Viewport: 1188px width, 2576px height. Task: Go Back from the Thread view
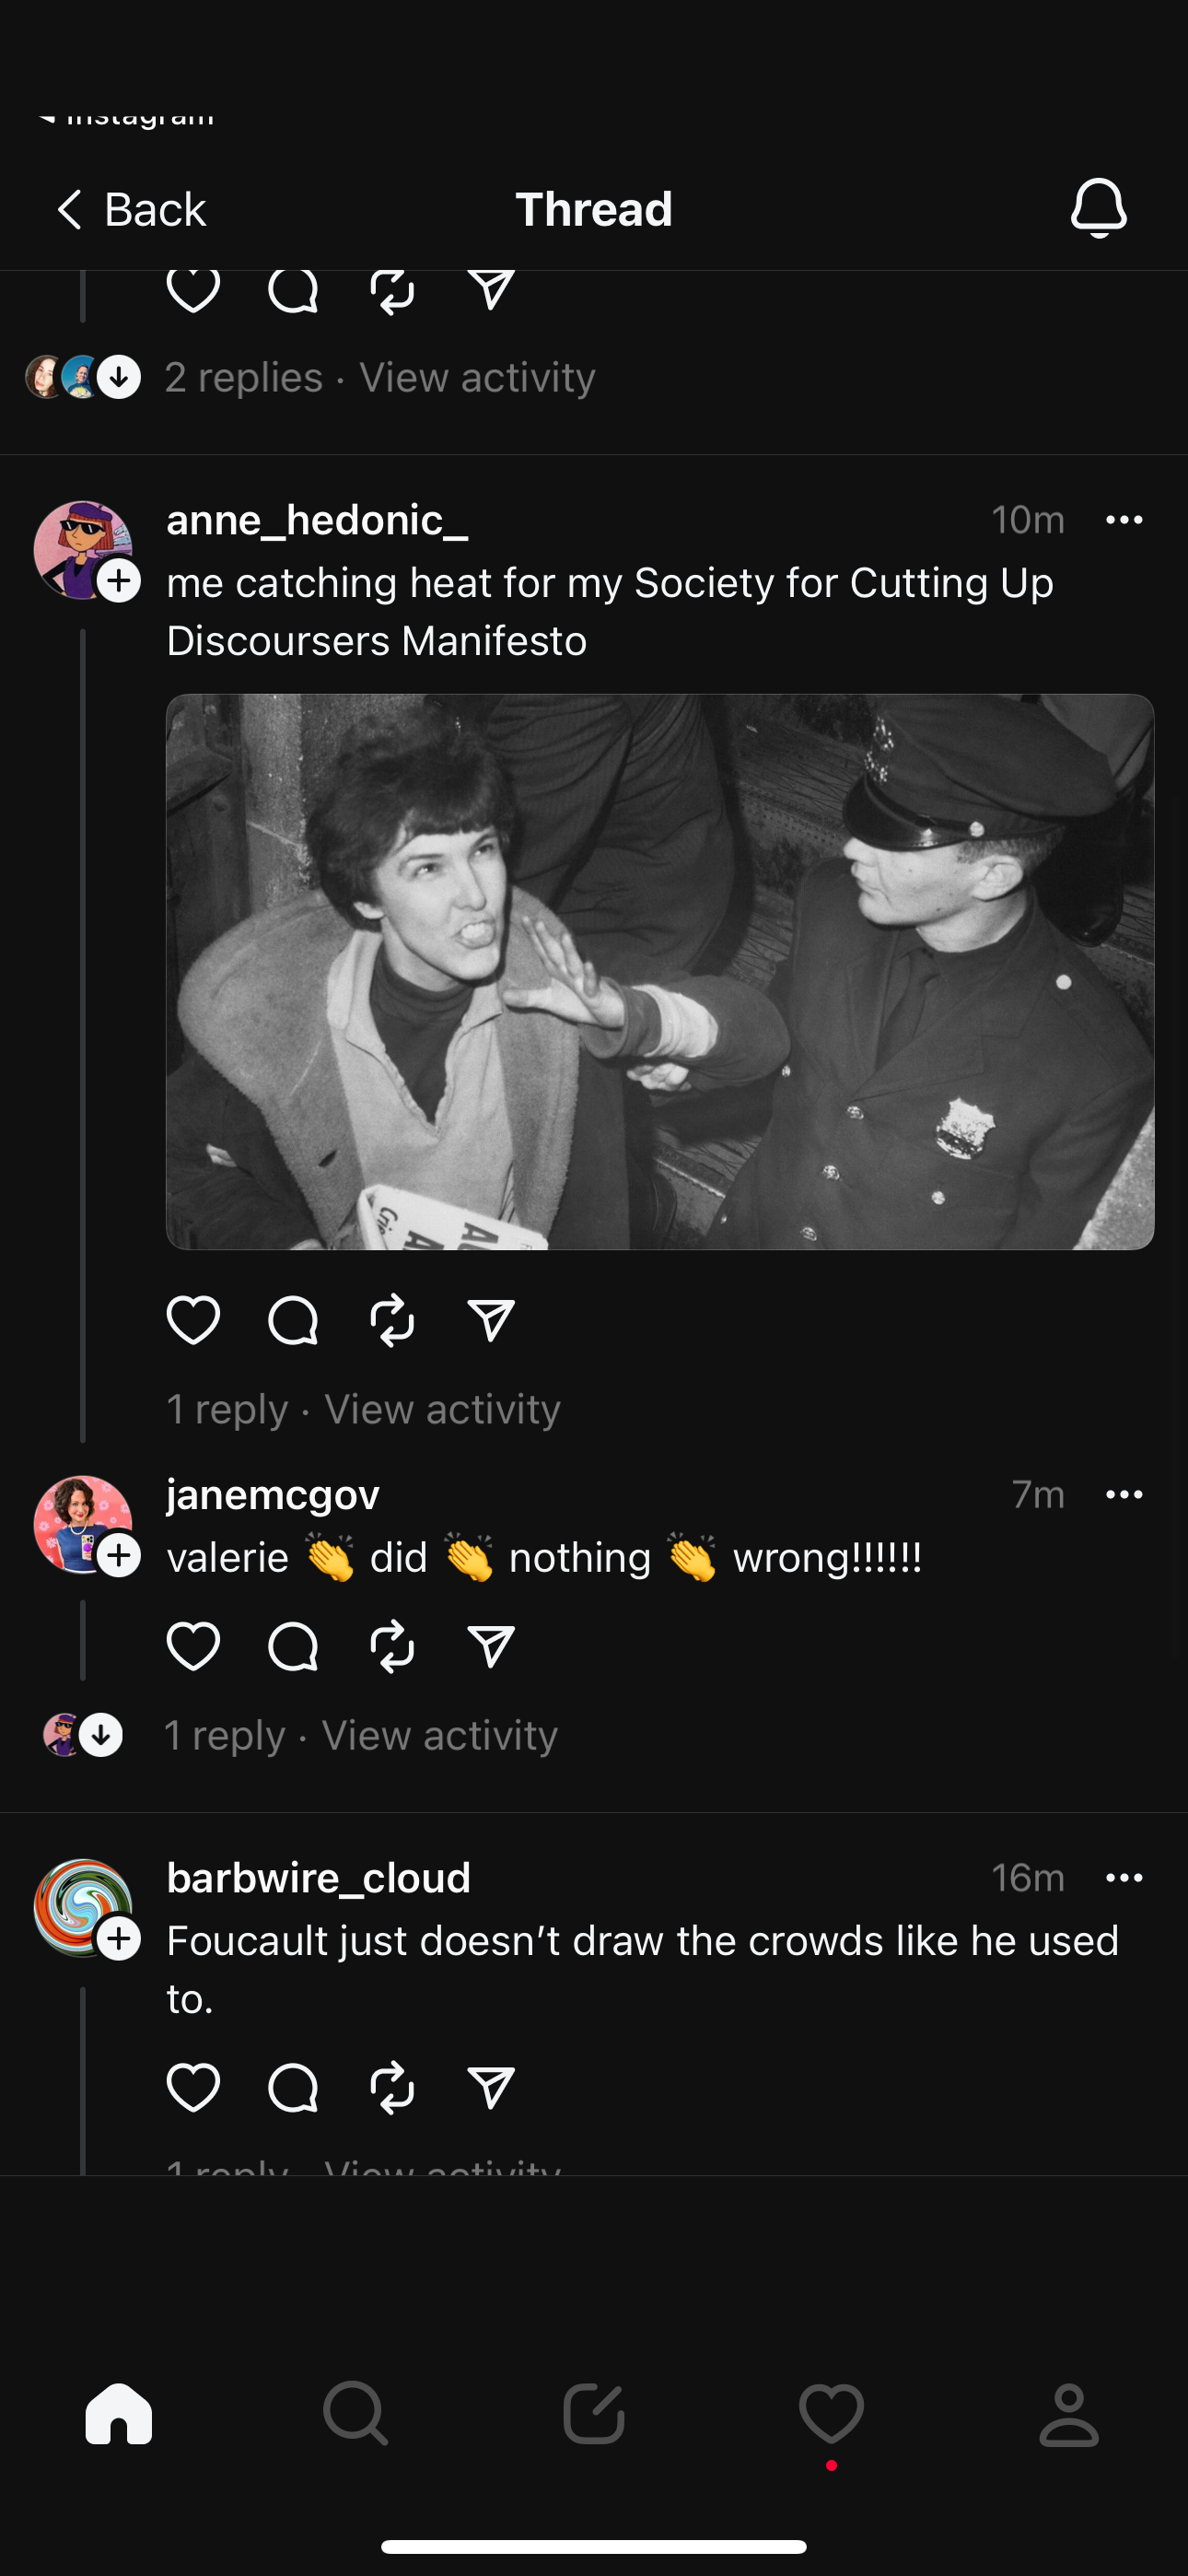(130, 210)
